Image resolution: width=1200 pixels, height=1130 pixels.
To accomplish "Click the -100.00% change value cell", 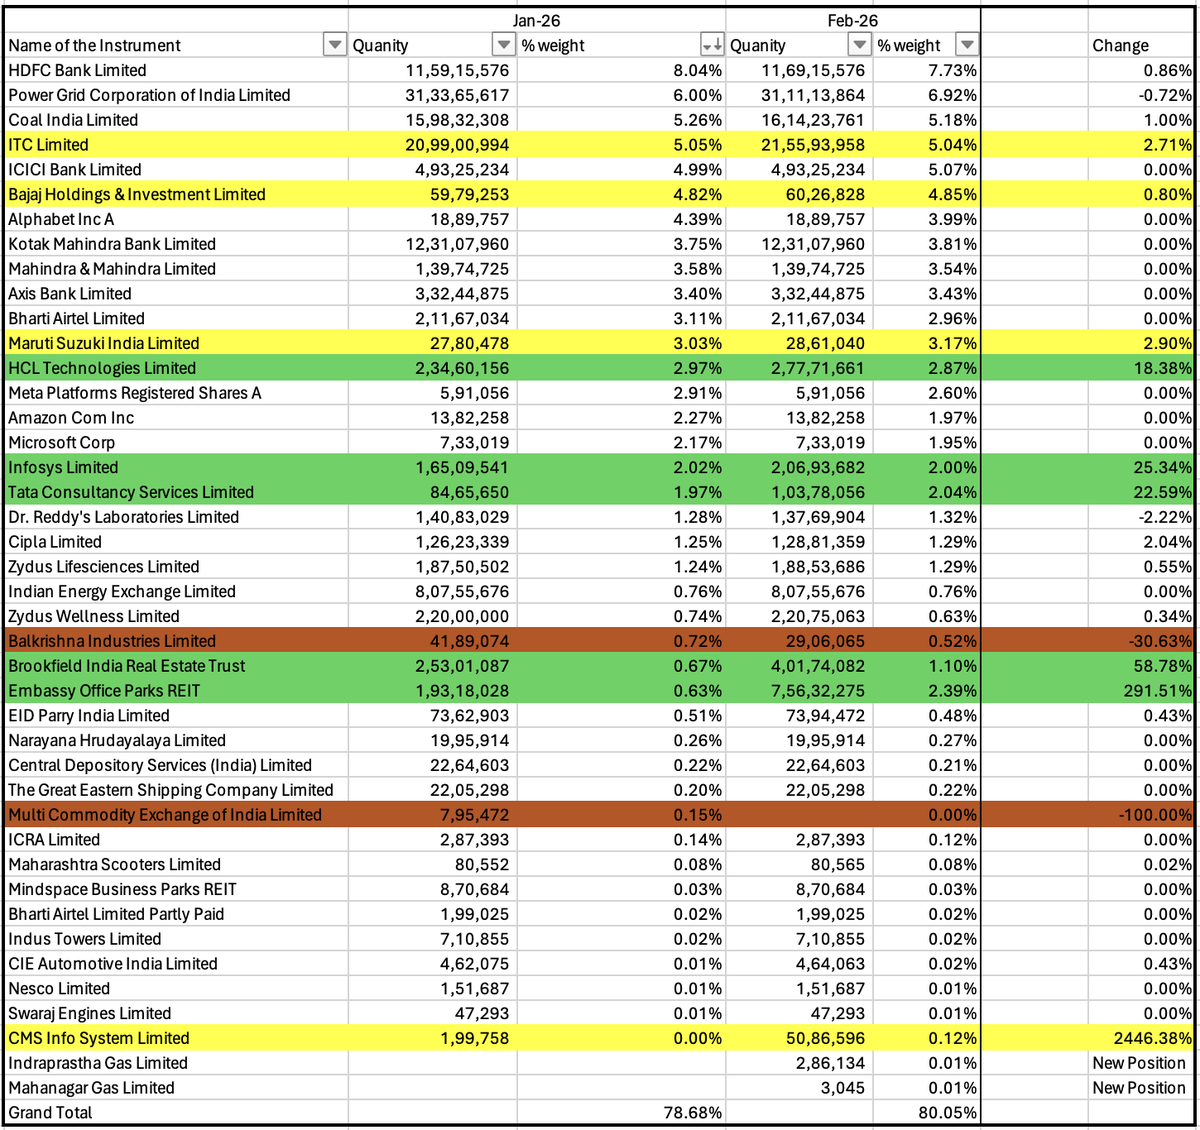I will tap(1141, 814).
